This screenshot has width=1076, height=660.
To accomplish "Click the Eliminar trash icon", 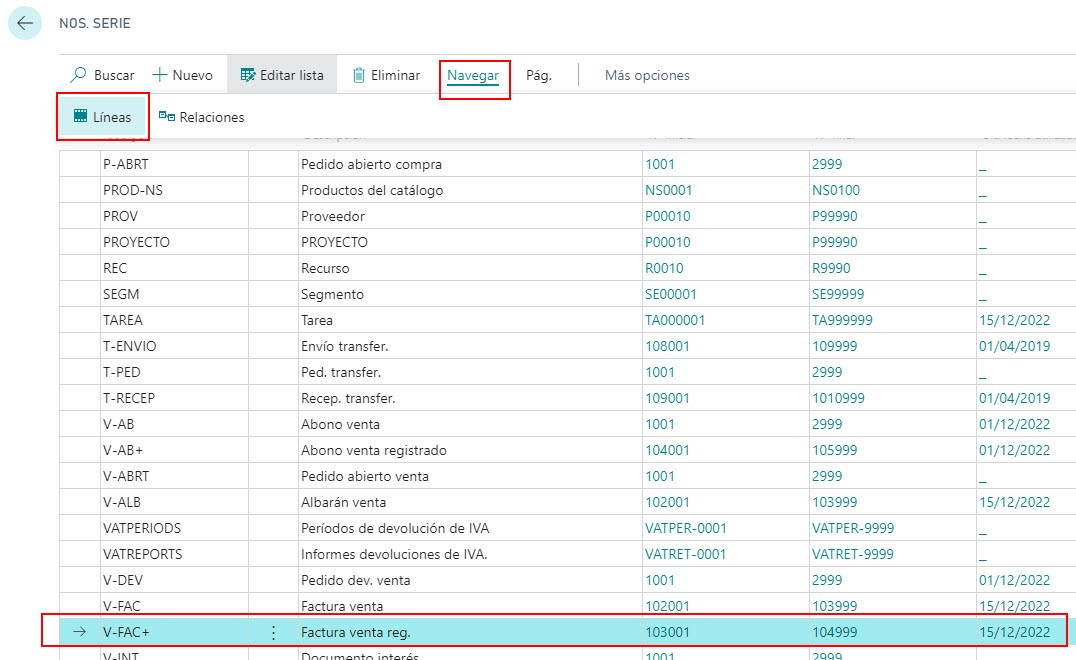I will 358,75.
